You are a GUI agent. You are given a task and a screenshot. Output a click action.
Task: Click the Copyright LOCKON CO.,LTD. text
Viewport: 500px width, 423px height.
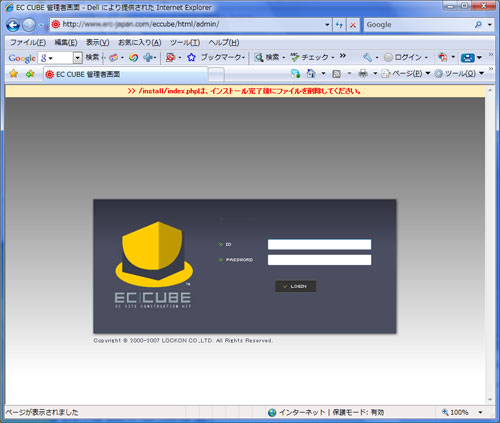point(183,341)
